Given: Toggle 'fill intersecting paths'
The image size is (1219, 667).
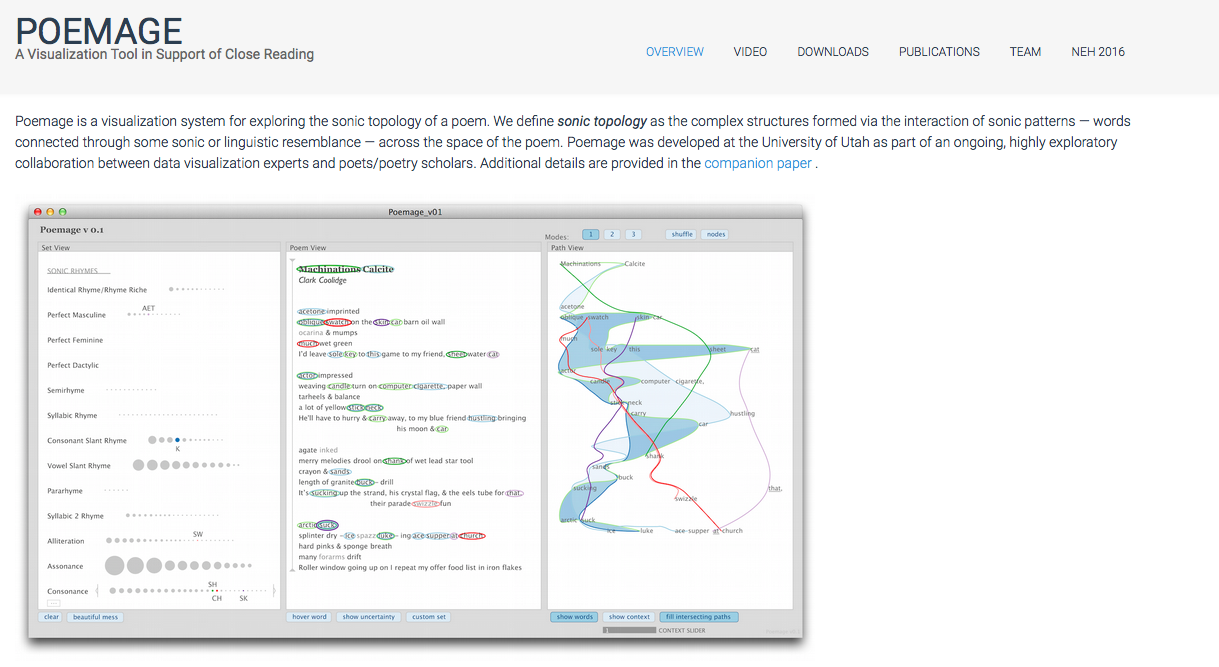Looking at the screenshot, I should coord(699,617).
